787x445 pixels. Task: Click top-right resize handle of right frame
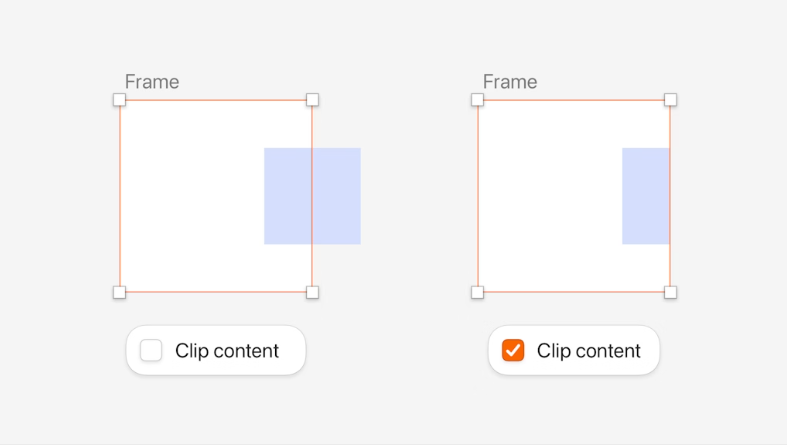tap(670, 100)
